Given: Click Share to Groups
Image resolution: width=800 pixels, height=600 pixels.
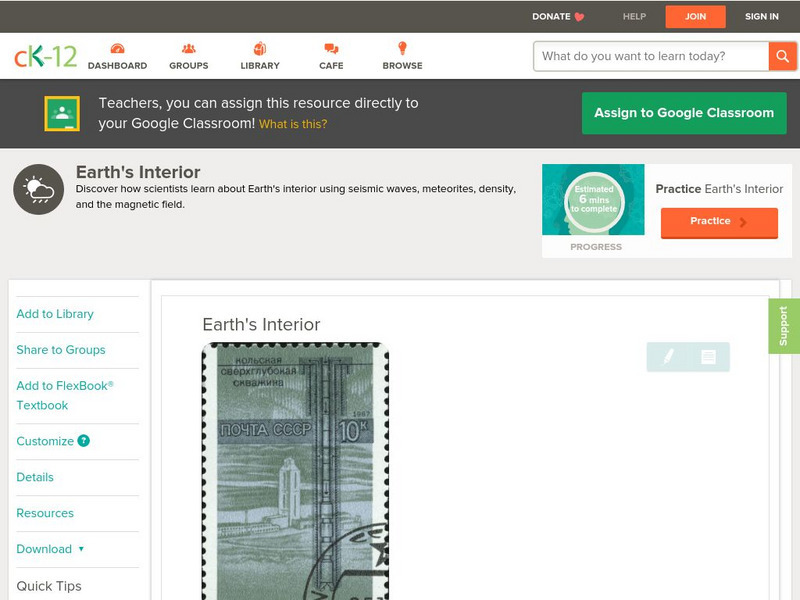Looking at the screenshot, I should click(61, 349).
